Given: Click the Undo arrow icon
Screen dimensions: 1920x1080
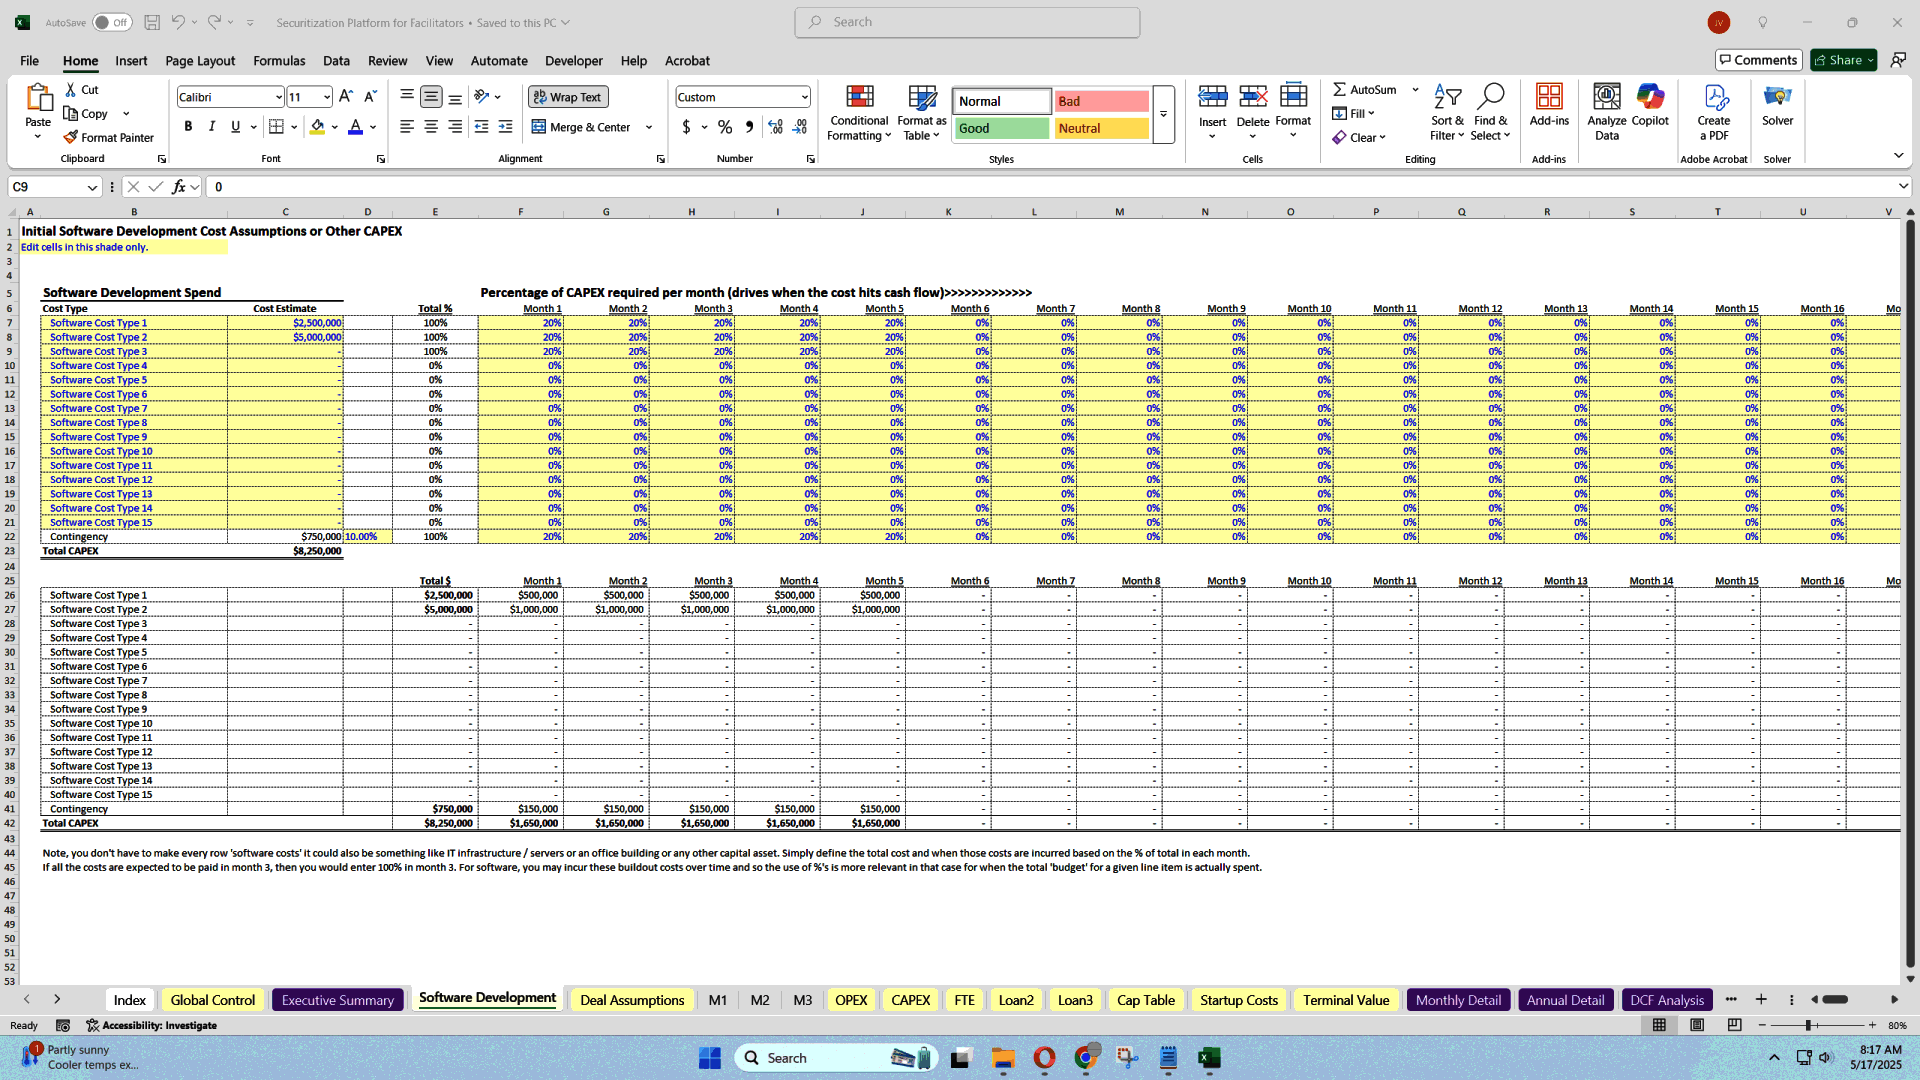Looking at the screenshot, I should (x=177, y=22).
